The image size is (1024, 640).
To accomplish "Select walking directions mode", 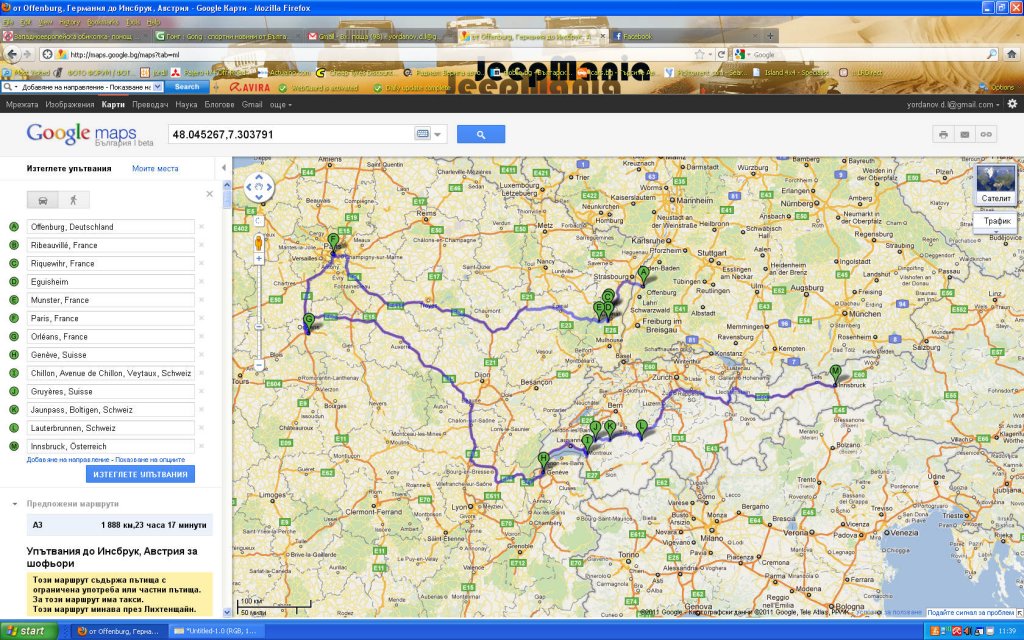I will point(73,200).
